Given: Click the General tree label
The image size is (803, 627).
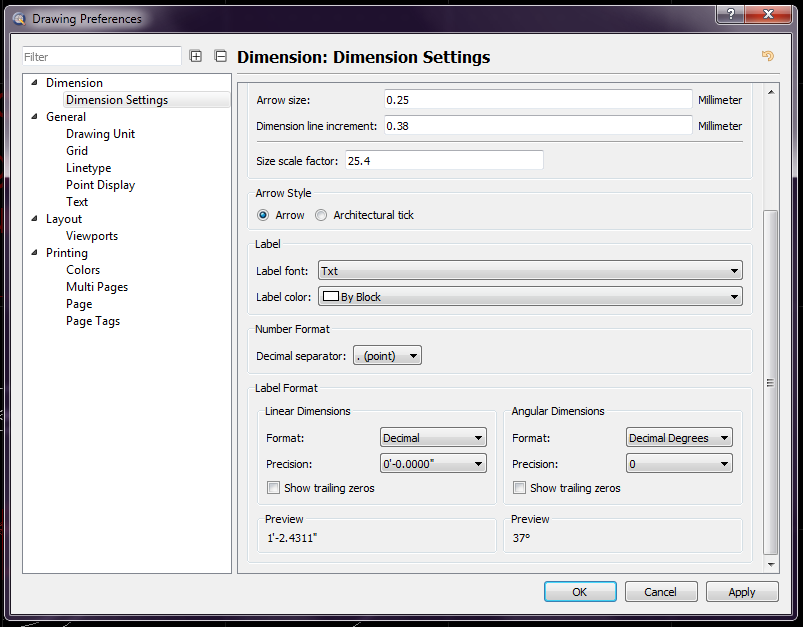Looking at the screenshot, I should point(66,117).
